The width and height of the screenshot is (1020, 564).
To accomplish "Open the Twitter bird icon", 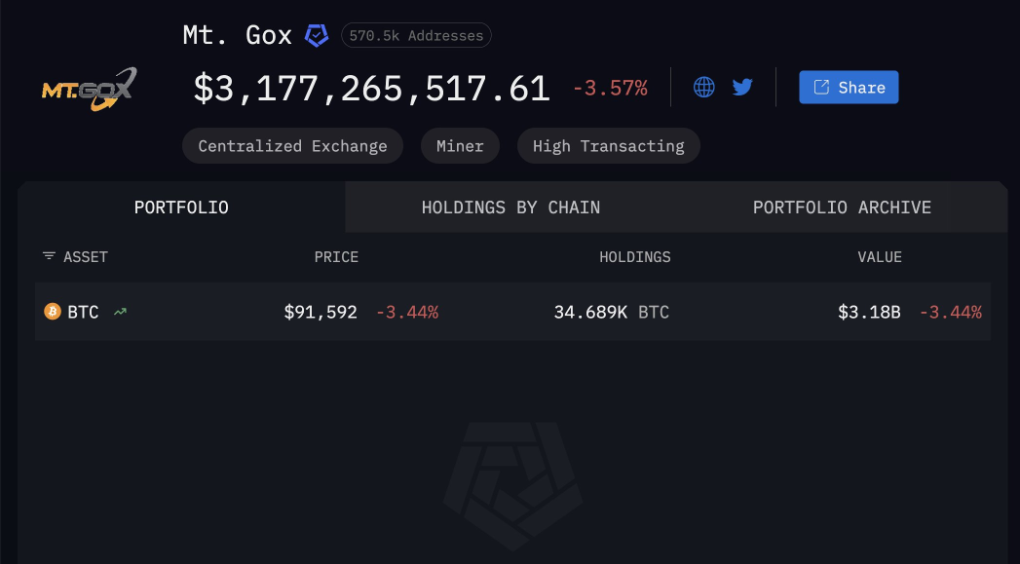I will [x=742, y=87].
